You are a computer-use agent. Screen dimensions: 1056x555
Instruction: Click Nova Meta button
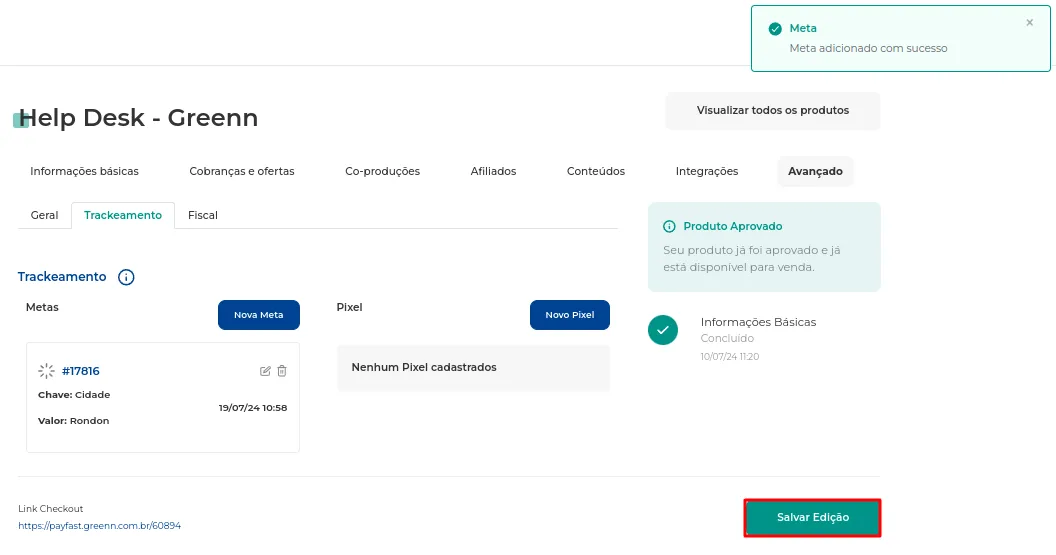(259, 315)
